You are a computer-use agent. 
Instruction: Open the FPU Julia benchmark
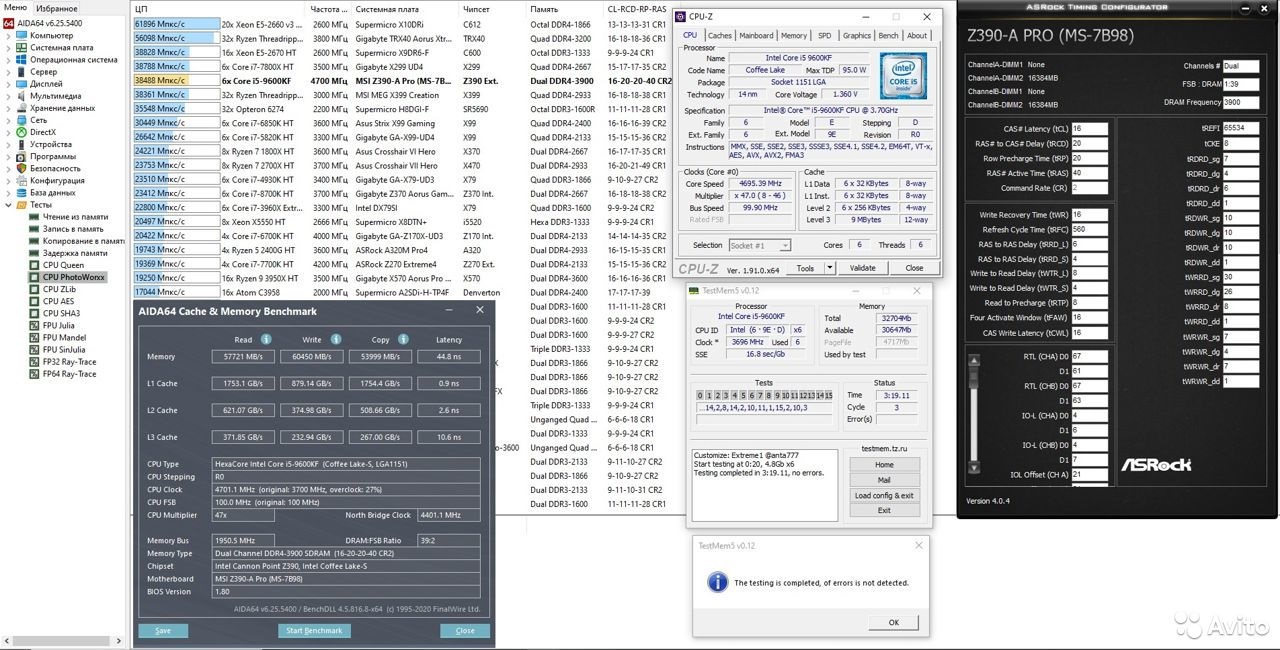tap(52, 325)
